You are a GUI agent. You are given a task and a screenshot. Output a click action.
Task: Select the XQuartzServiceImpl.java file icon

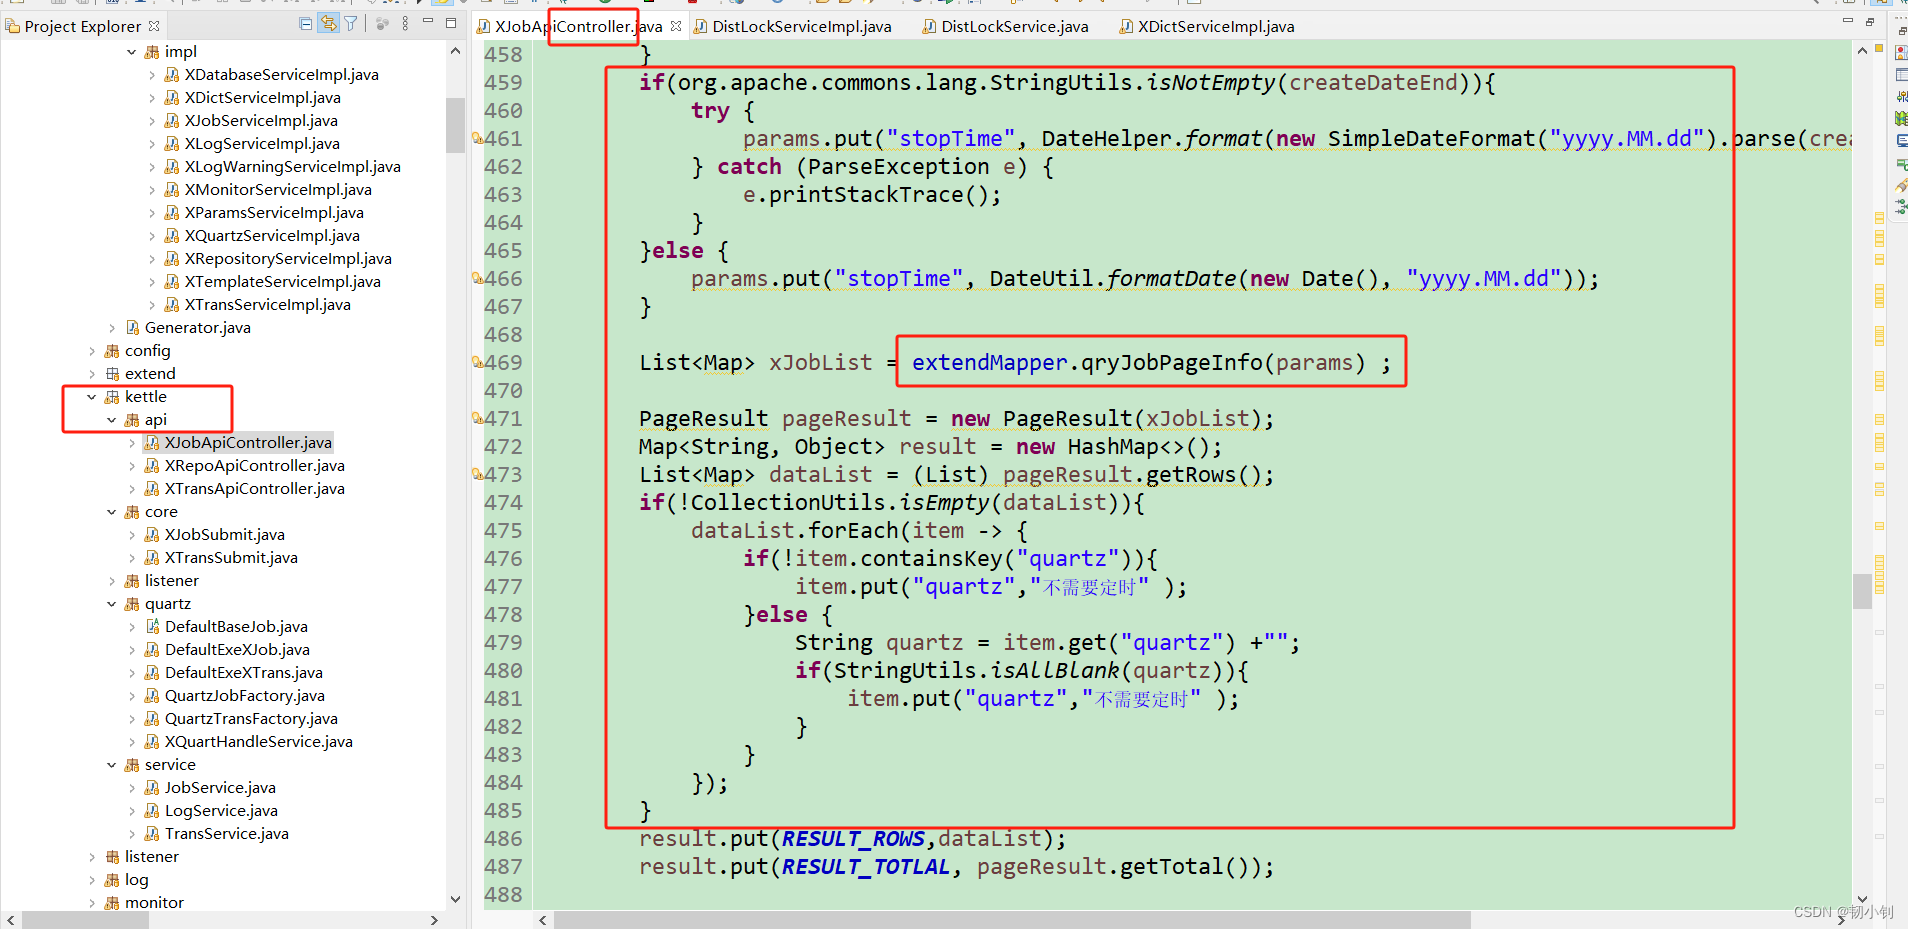pos(172,236)
